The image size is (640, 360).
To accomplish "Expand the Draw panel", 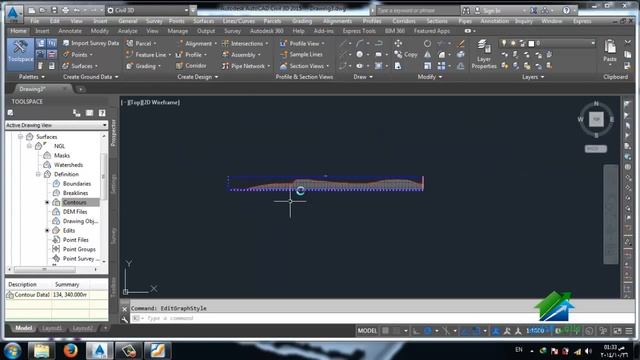I will tap(363, 77).
